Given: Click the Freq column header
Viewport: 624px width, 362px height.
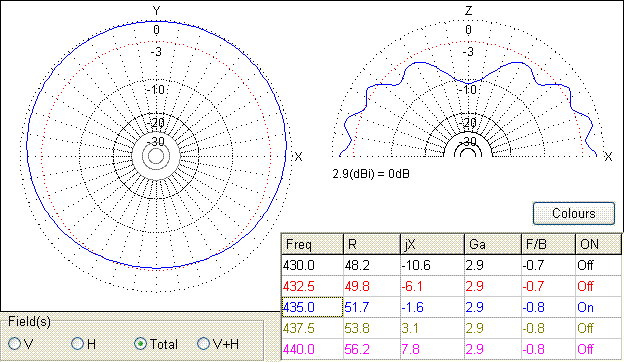Looking at the screenshot, I should click(312, 244).
